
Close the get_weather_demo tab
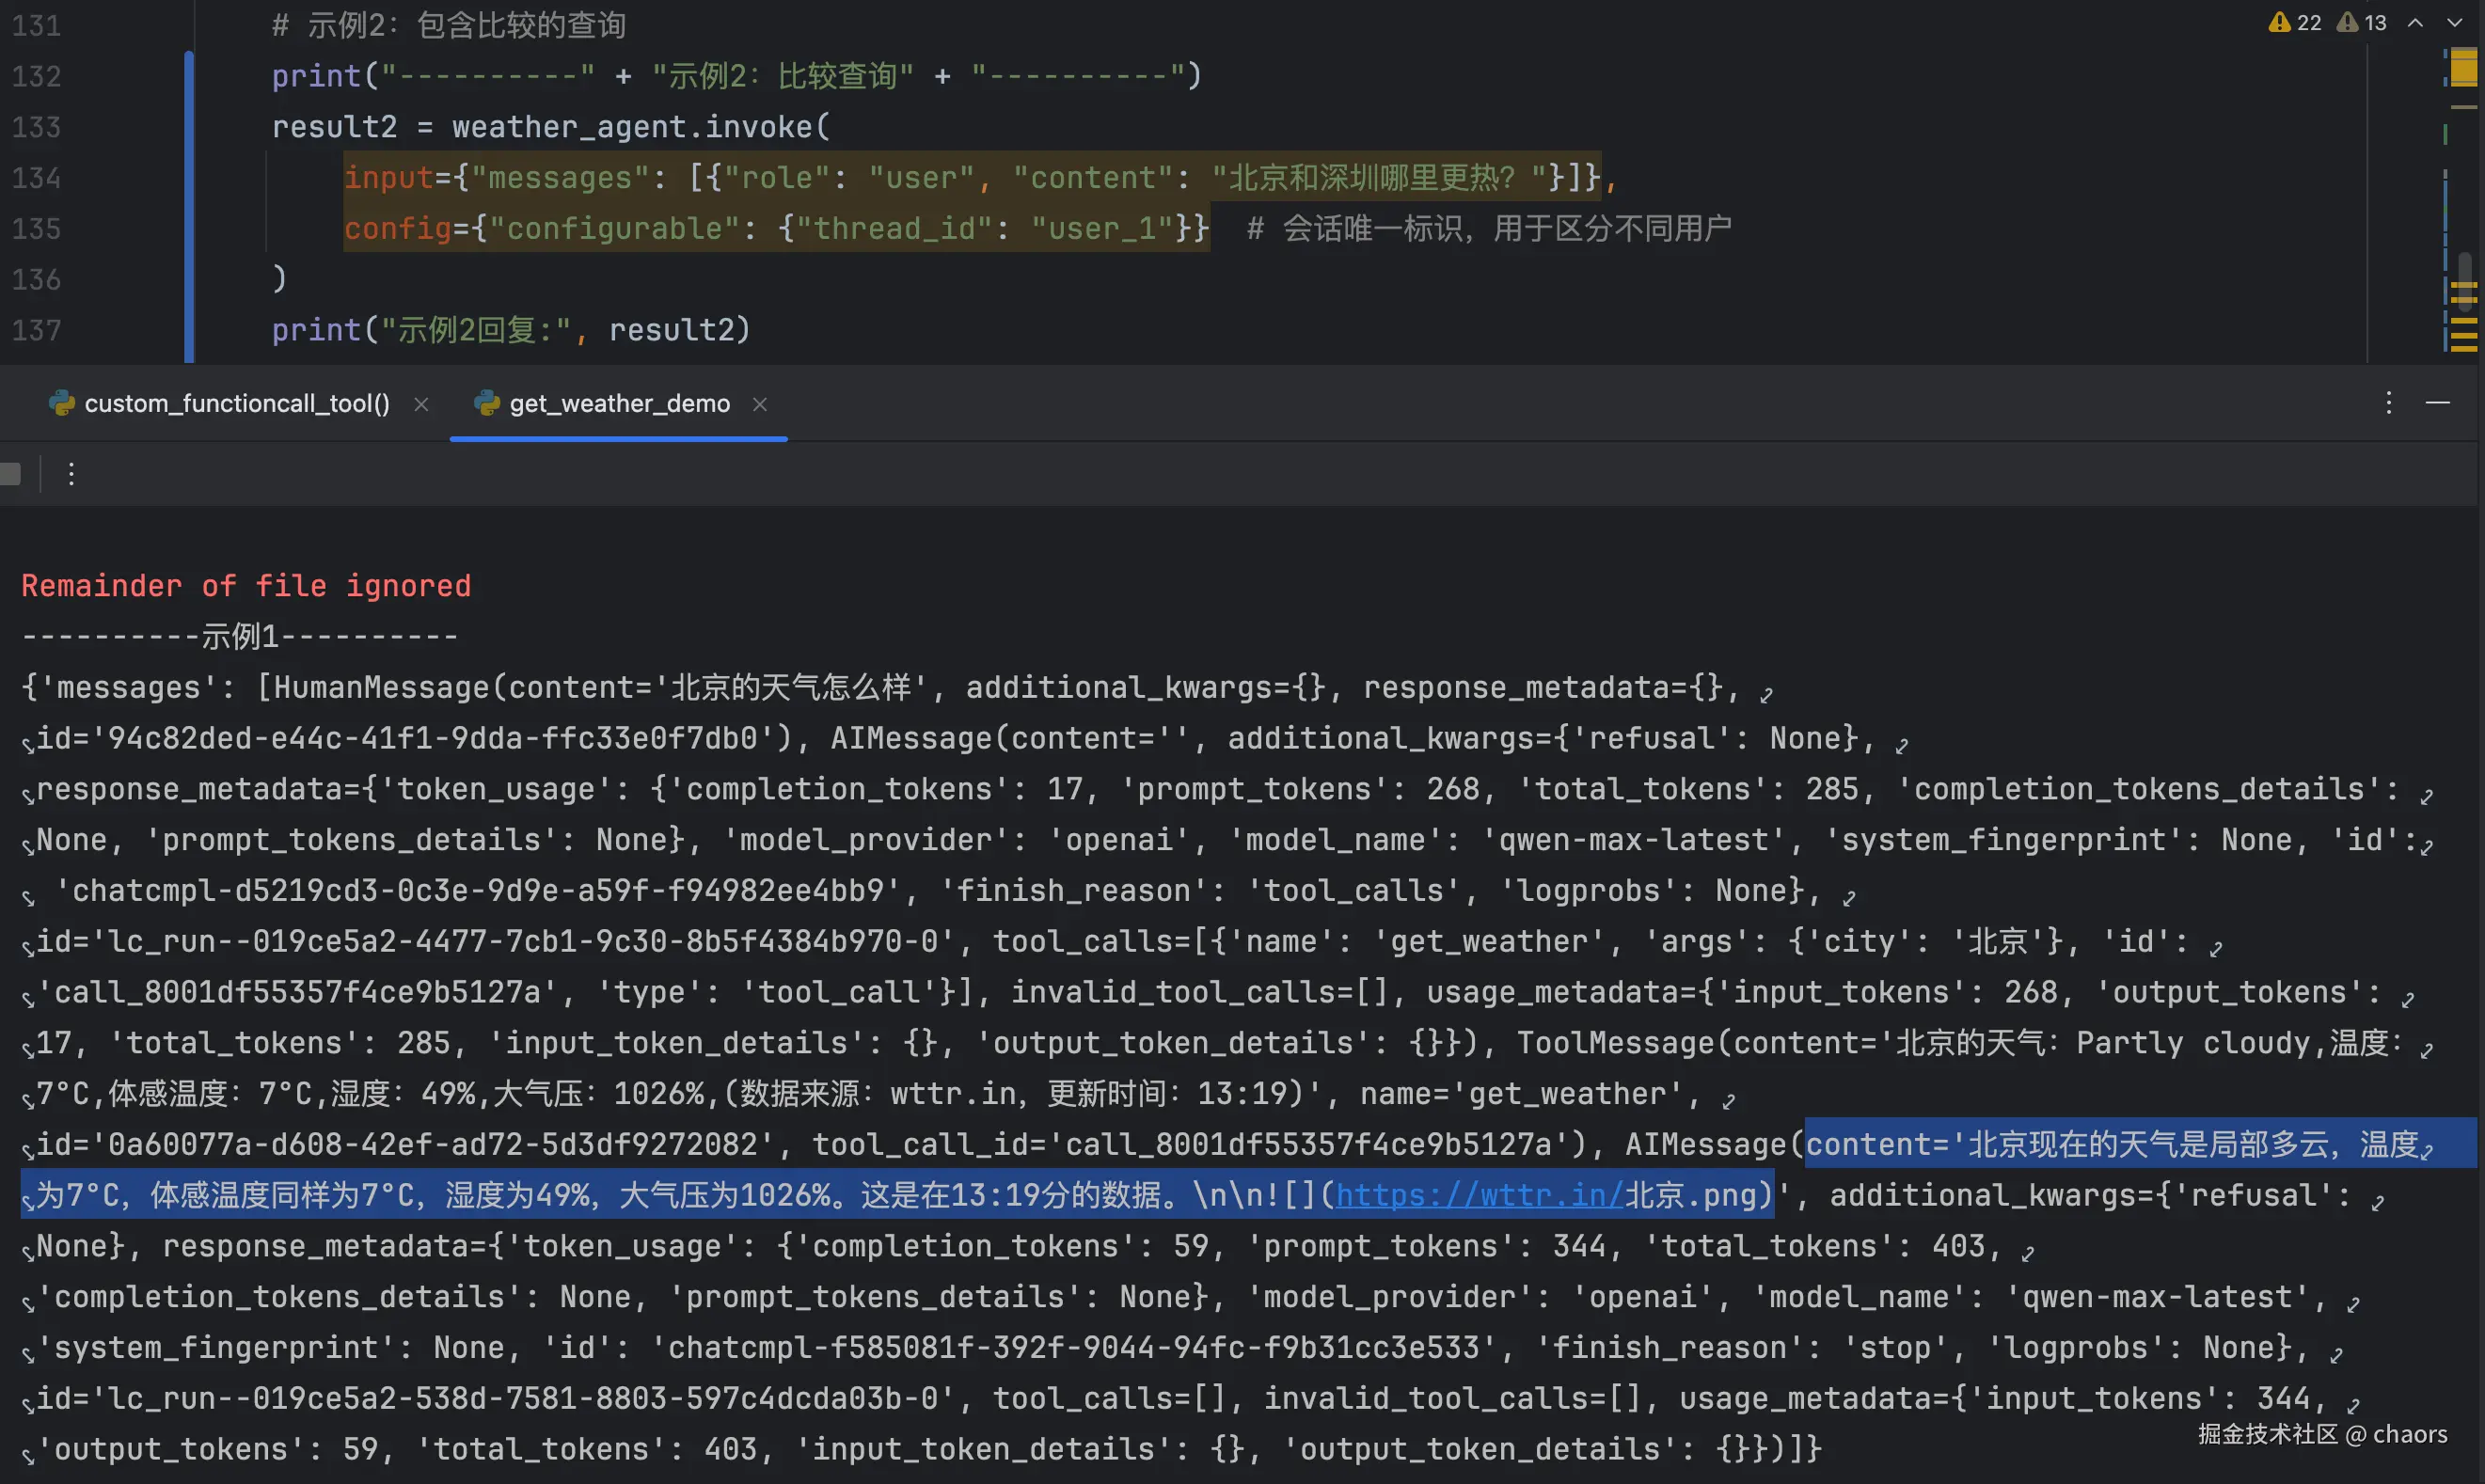tap(760, 404)
